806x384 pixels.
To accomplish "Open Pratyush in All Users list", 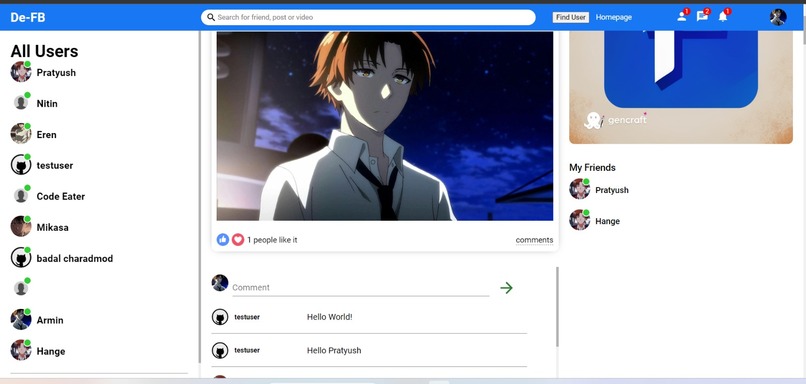I will [x=56, y=72].
